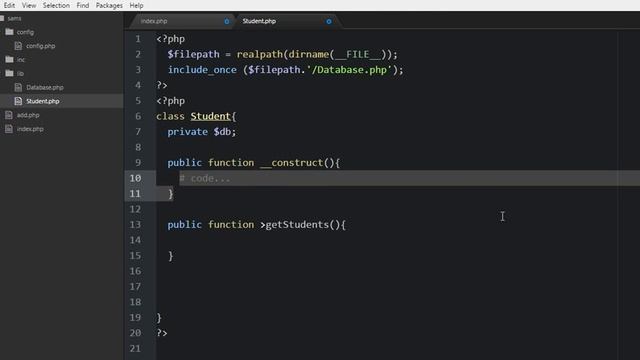The height and width of the screenshot is (360, 640).
Task: Collapse the lib folder in tree
Action: coord(20,73)
